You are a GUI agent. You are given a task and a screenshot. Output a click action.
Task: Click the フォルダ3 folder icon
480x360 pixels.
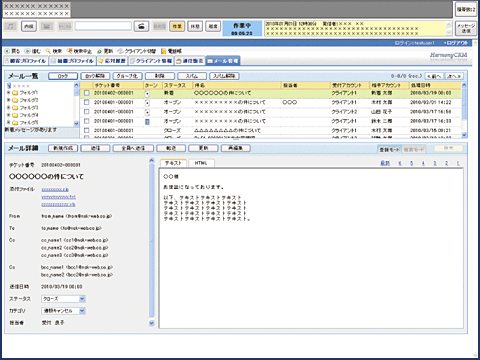click(x=15, y=108)
